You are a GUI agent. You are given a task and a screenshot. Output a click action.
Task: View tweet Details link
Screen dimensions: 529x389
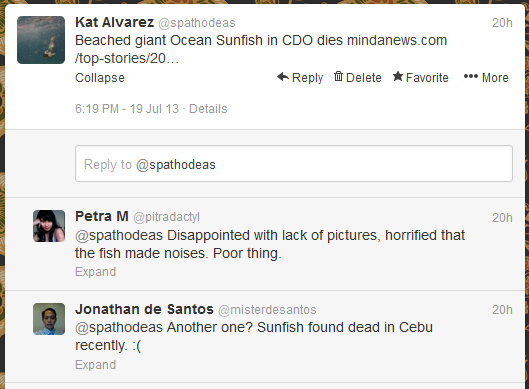coord(208,109)
